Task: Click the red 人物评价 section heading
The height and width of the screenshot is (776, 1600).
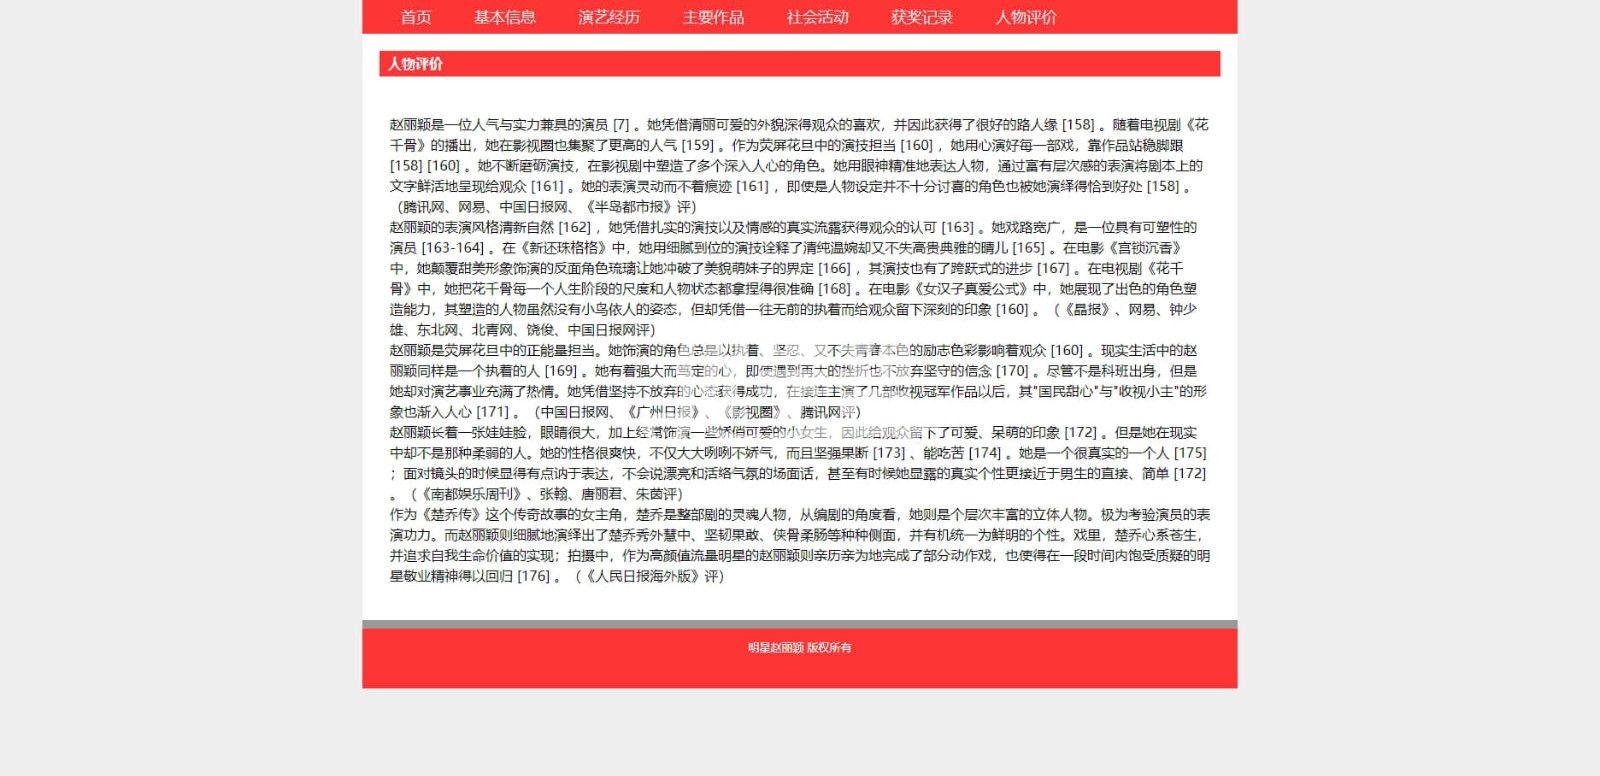Action: (415, 64)
